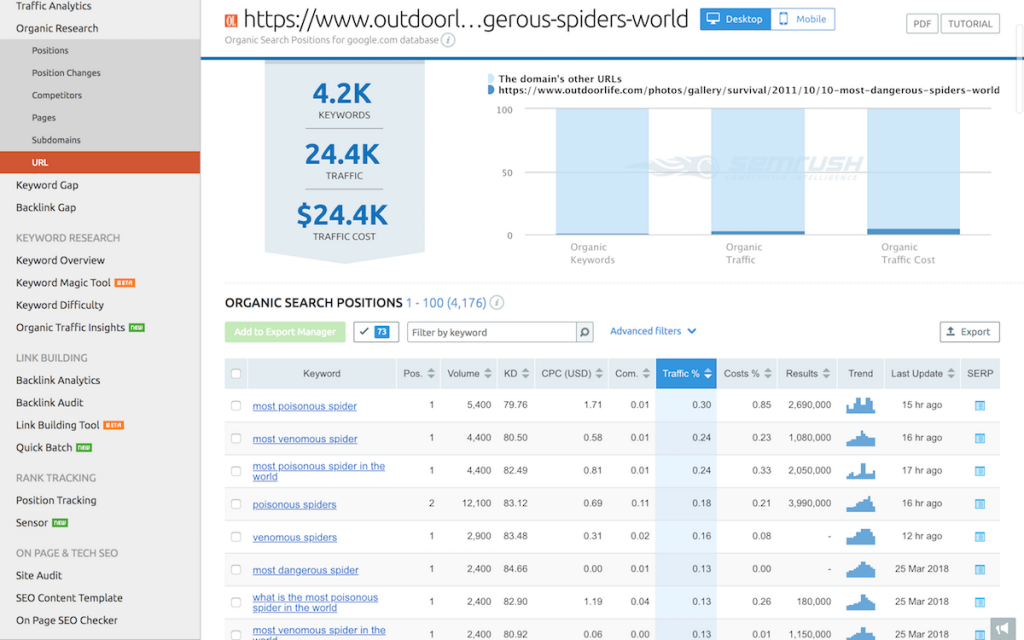Check the venomous spiders row
The height and width of the screenshot is (640, 1024).
[236, 537]
